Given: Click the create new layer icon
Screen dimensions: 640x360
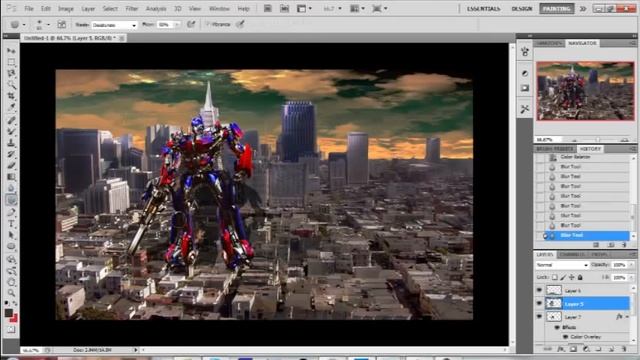Looking at the screenshot, I should click(611, 349).
